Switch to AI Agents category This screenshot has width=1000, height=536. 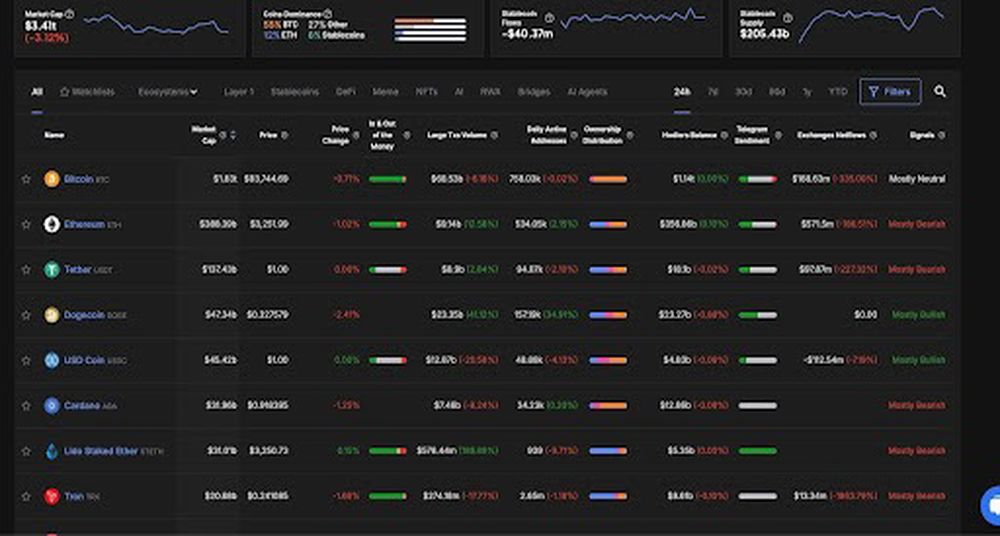coord(587,92)
